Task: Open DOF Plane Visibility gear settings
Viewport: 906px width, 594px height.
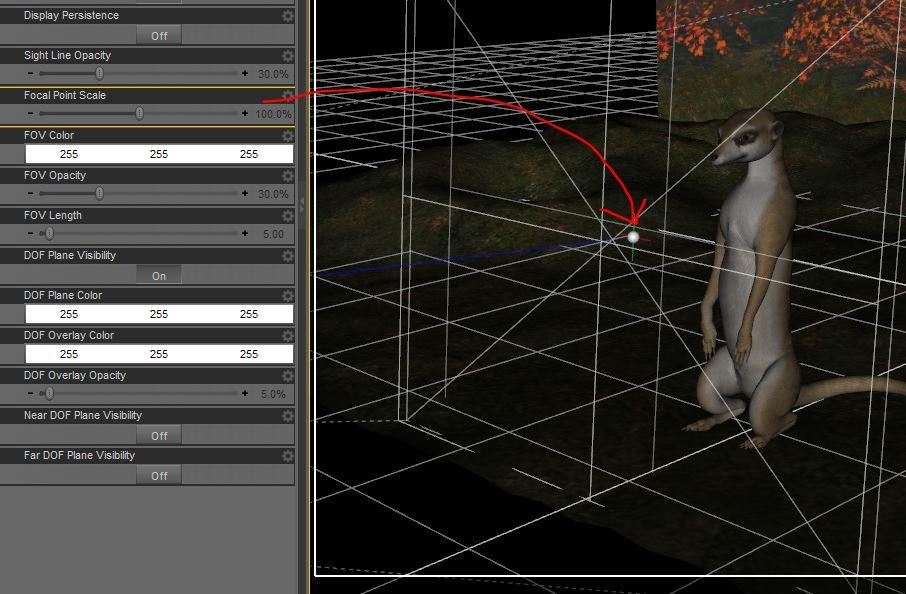Action: click(x=287, y=255)
